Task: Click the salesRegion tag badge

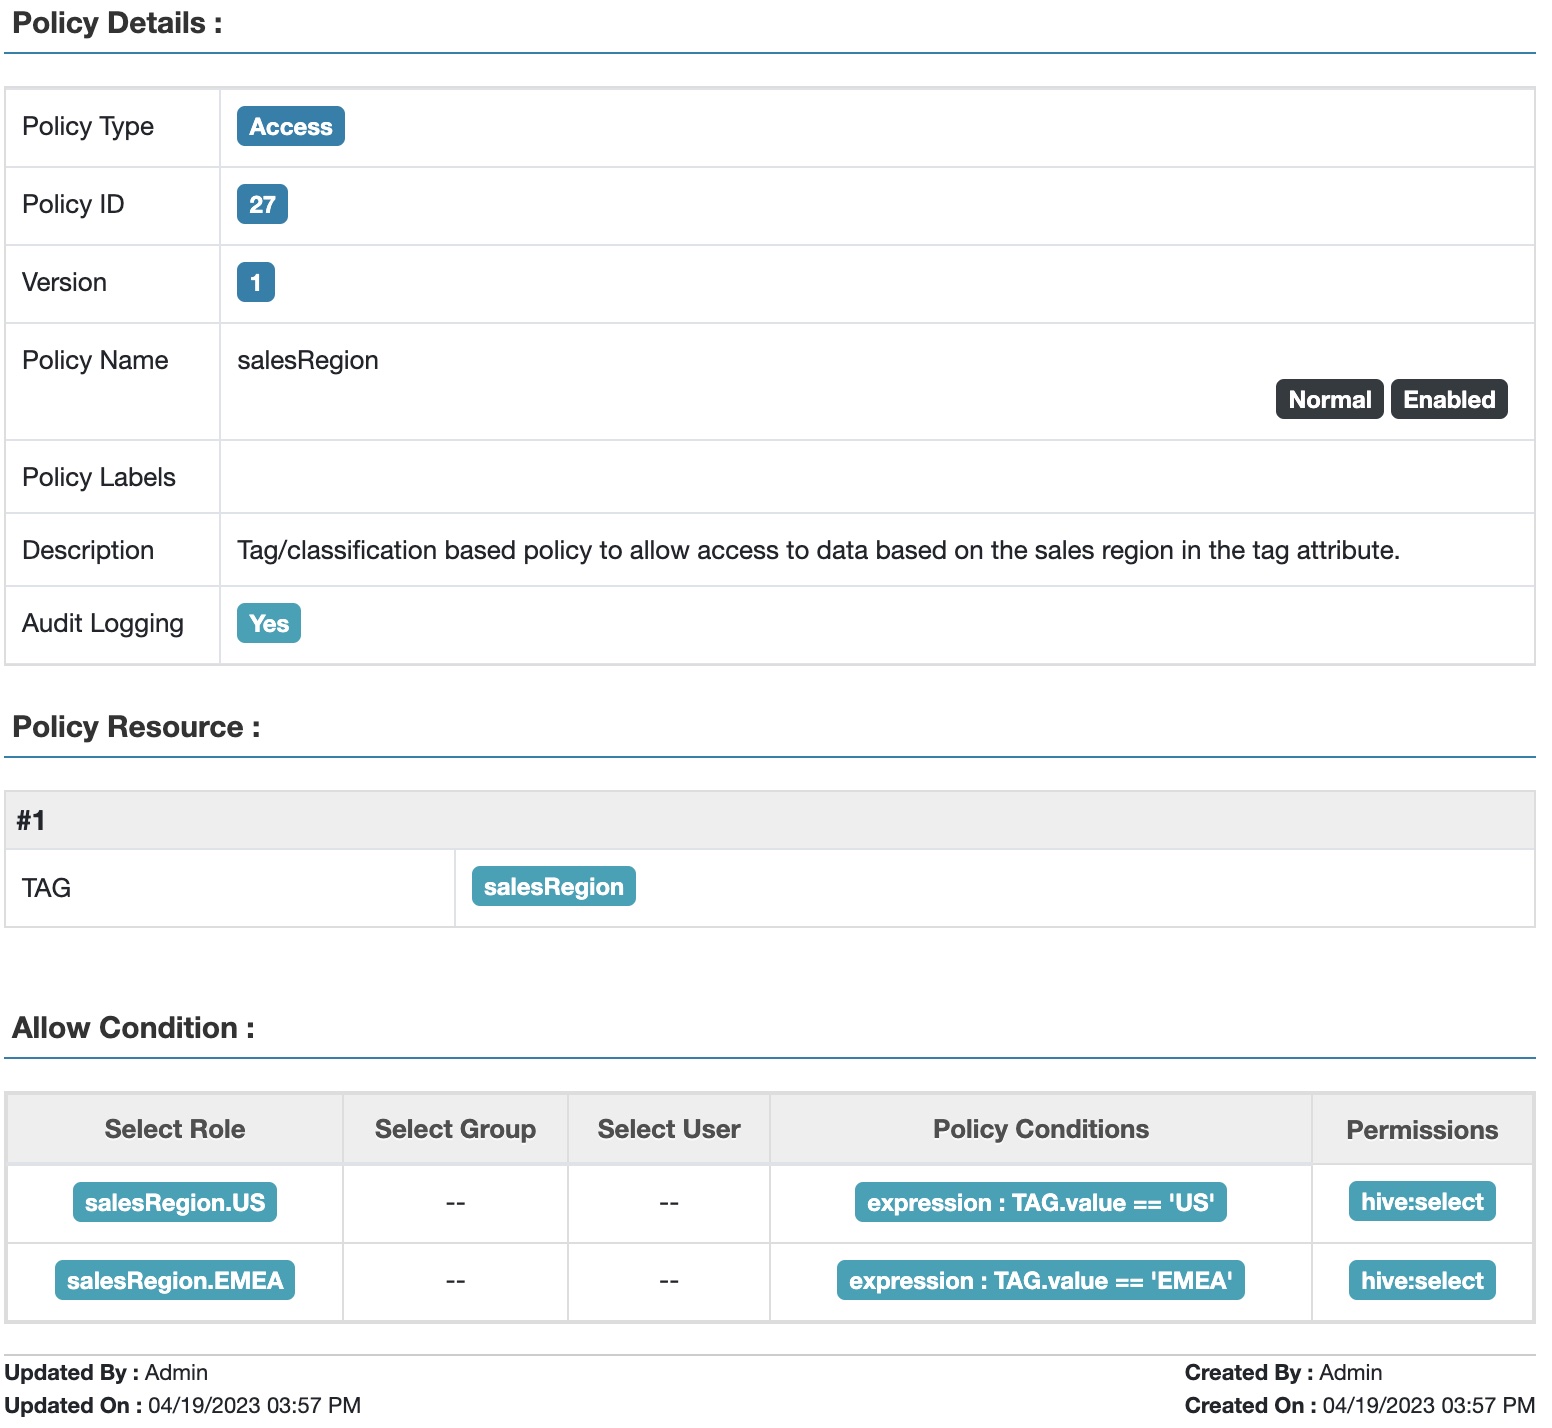Action: [553, 887]
